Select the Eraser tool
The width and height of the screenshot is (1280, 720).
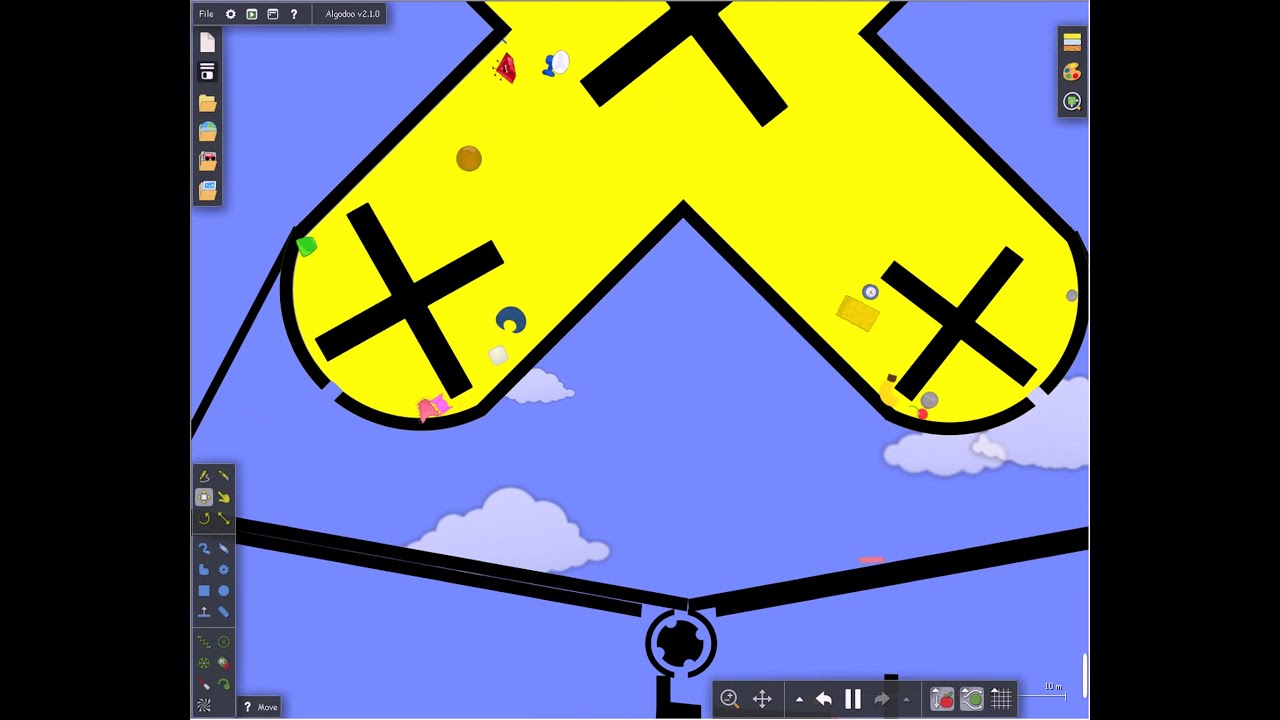point(224,548)
